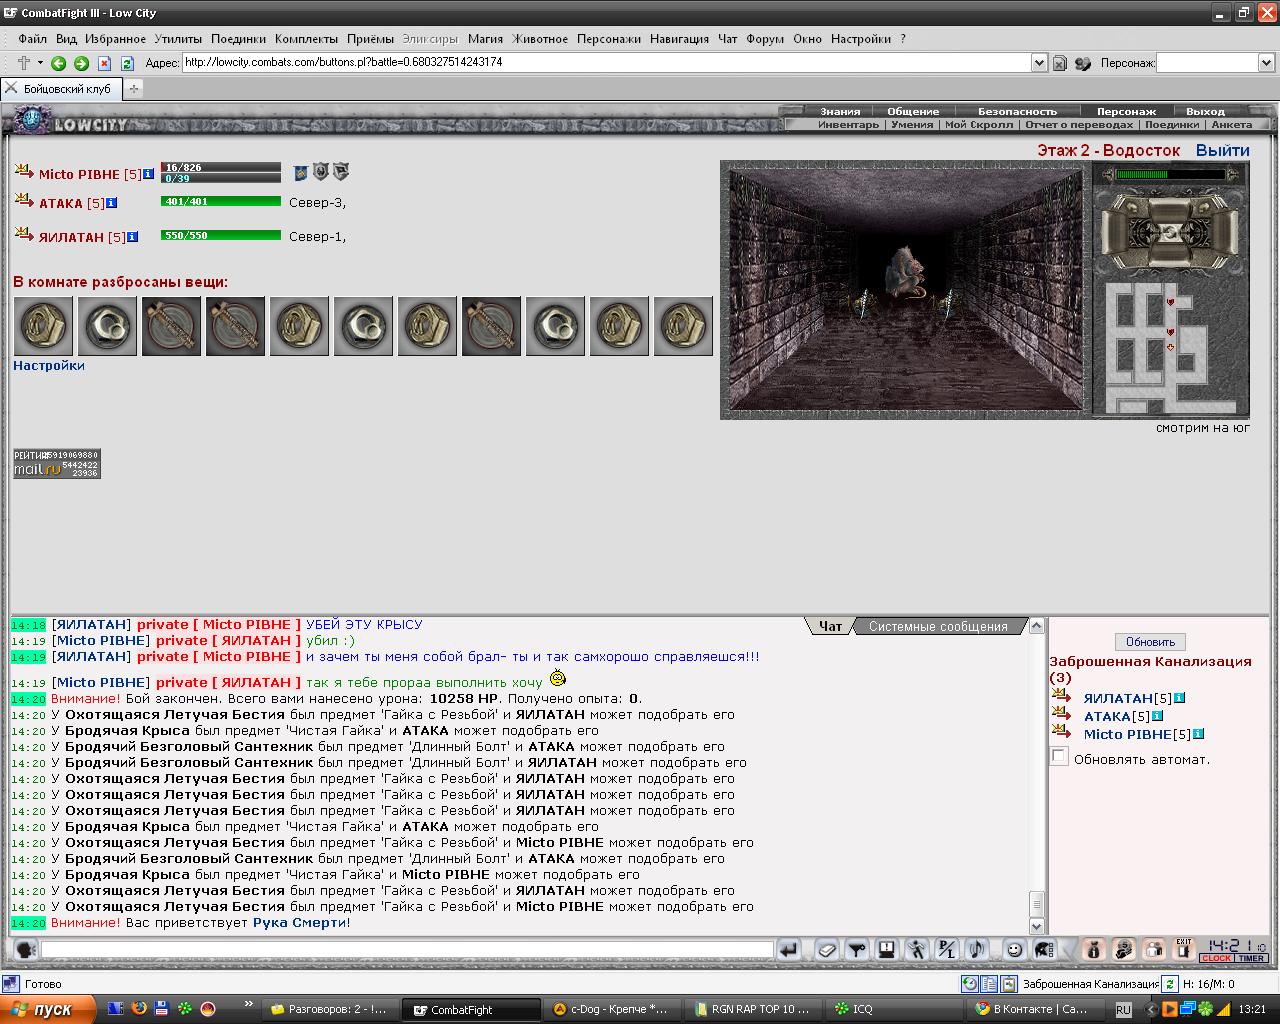Click the Обновить button
Viewport: 1280px width, 1024px height.
click(x=1150, y=642)
